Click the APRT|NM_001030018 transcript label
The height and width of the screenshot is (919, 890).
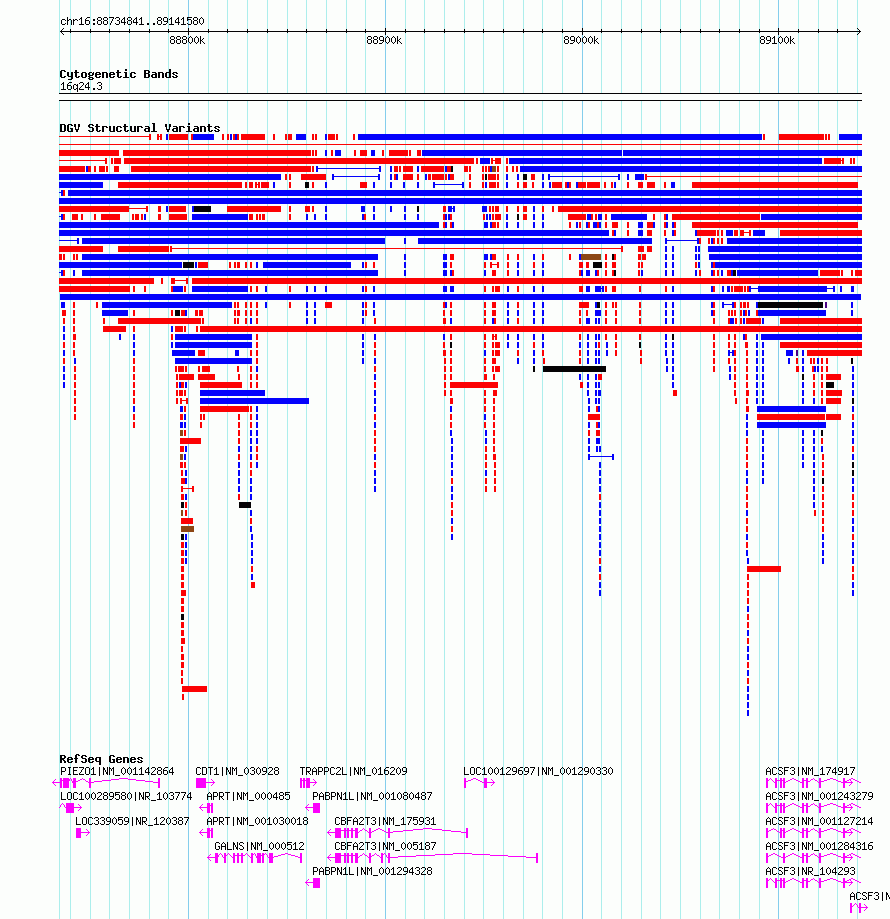coord(257,822)
